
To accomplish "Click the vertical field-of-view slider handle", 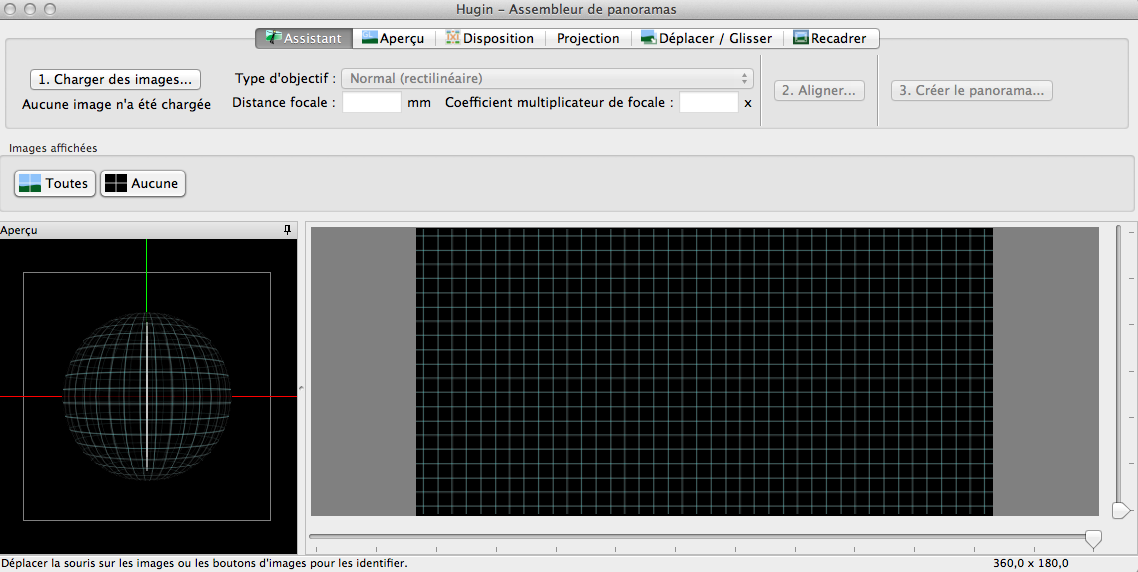I will coord(1120,511).
